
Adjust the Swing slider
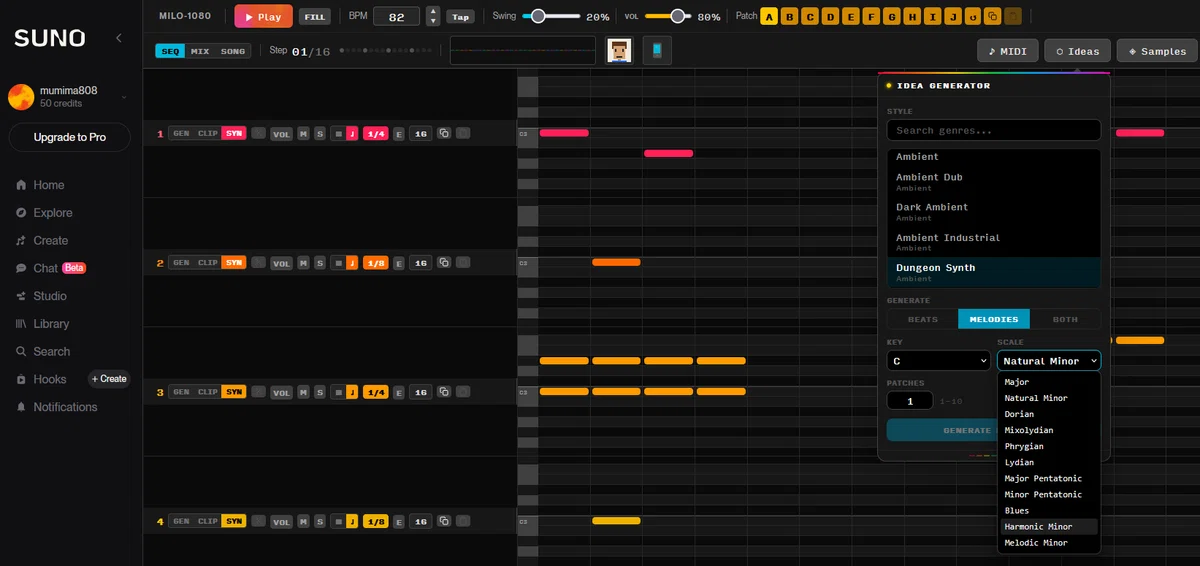(550, 16)
